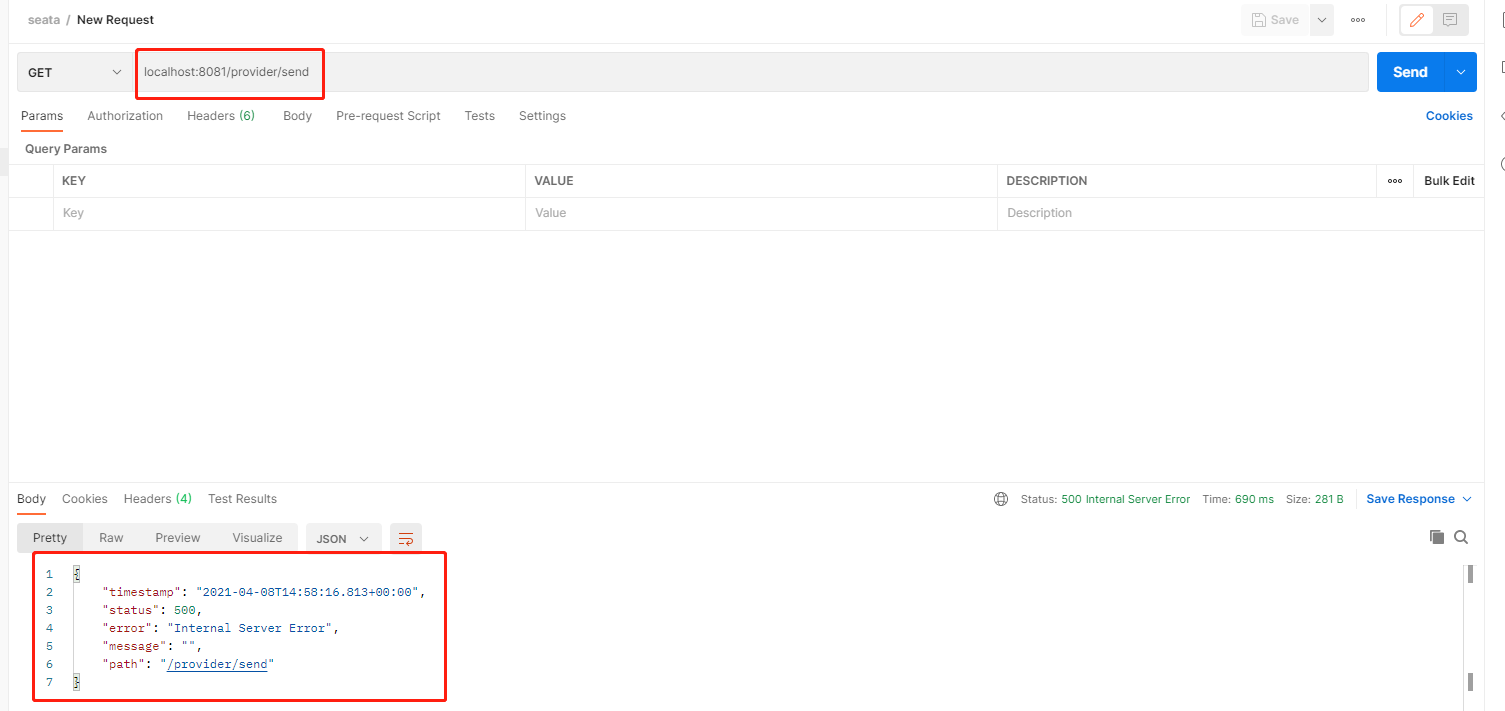This screenshot has width=1505, height=711.
Task: Click the Status: 500 Internal Server Error text
Action: pyautogui.click(x=1105, y=499)
